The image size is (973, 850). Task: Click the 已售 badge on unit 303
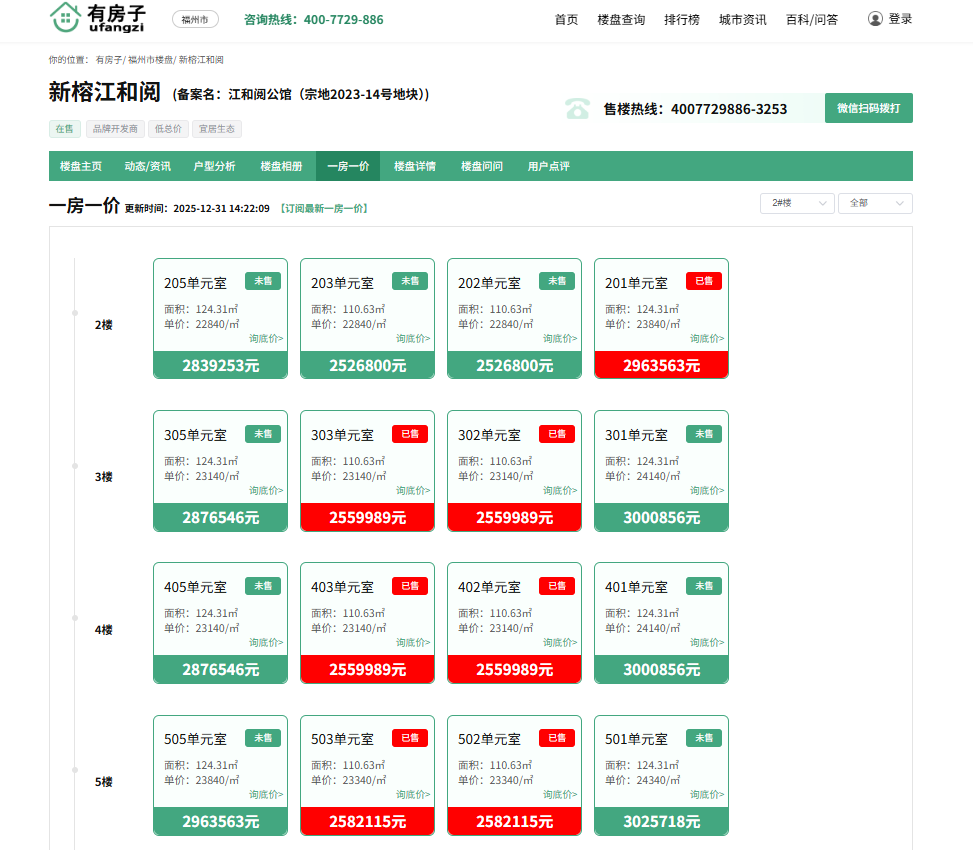point(410,434)
